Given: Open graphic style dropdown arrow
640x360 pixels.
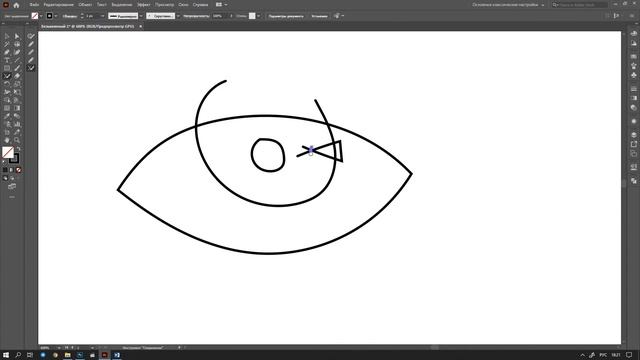Looking at the screenshot, I should click(x=259, y=16).
